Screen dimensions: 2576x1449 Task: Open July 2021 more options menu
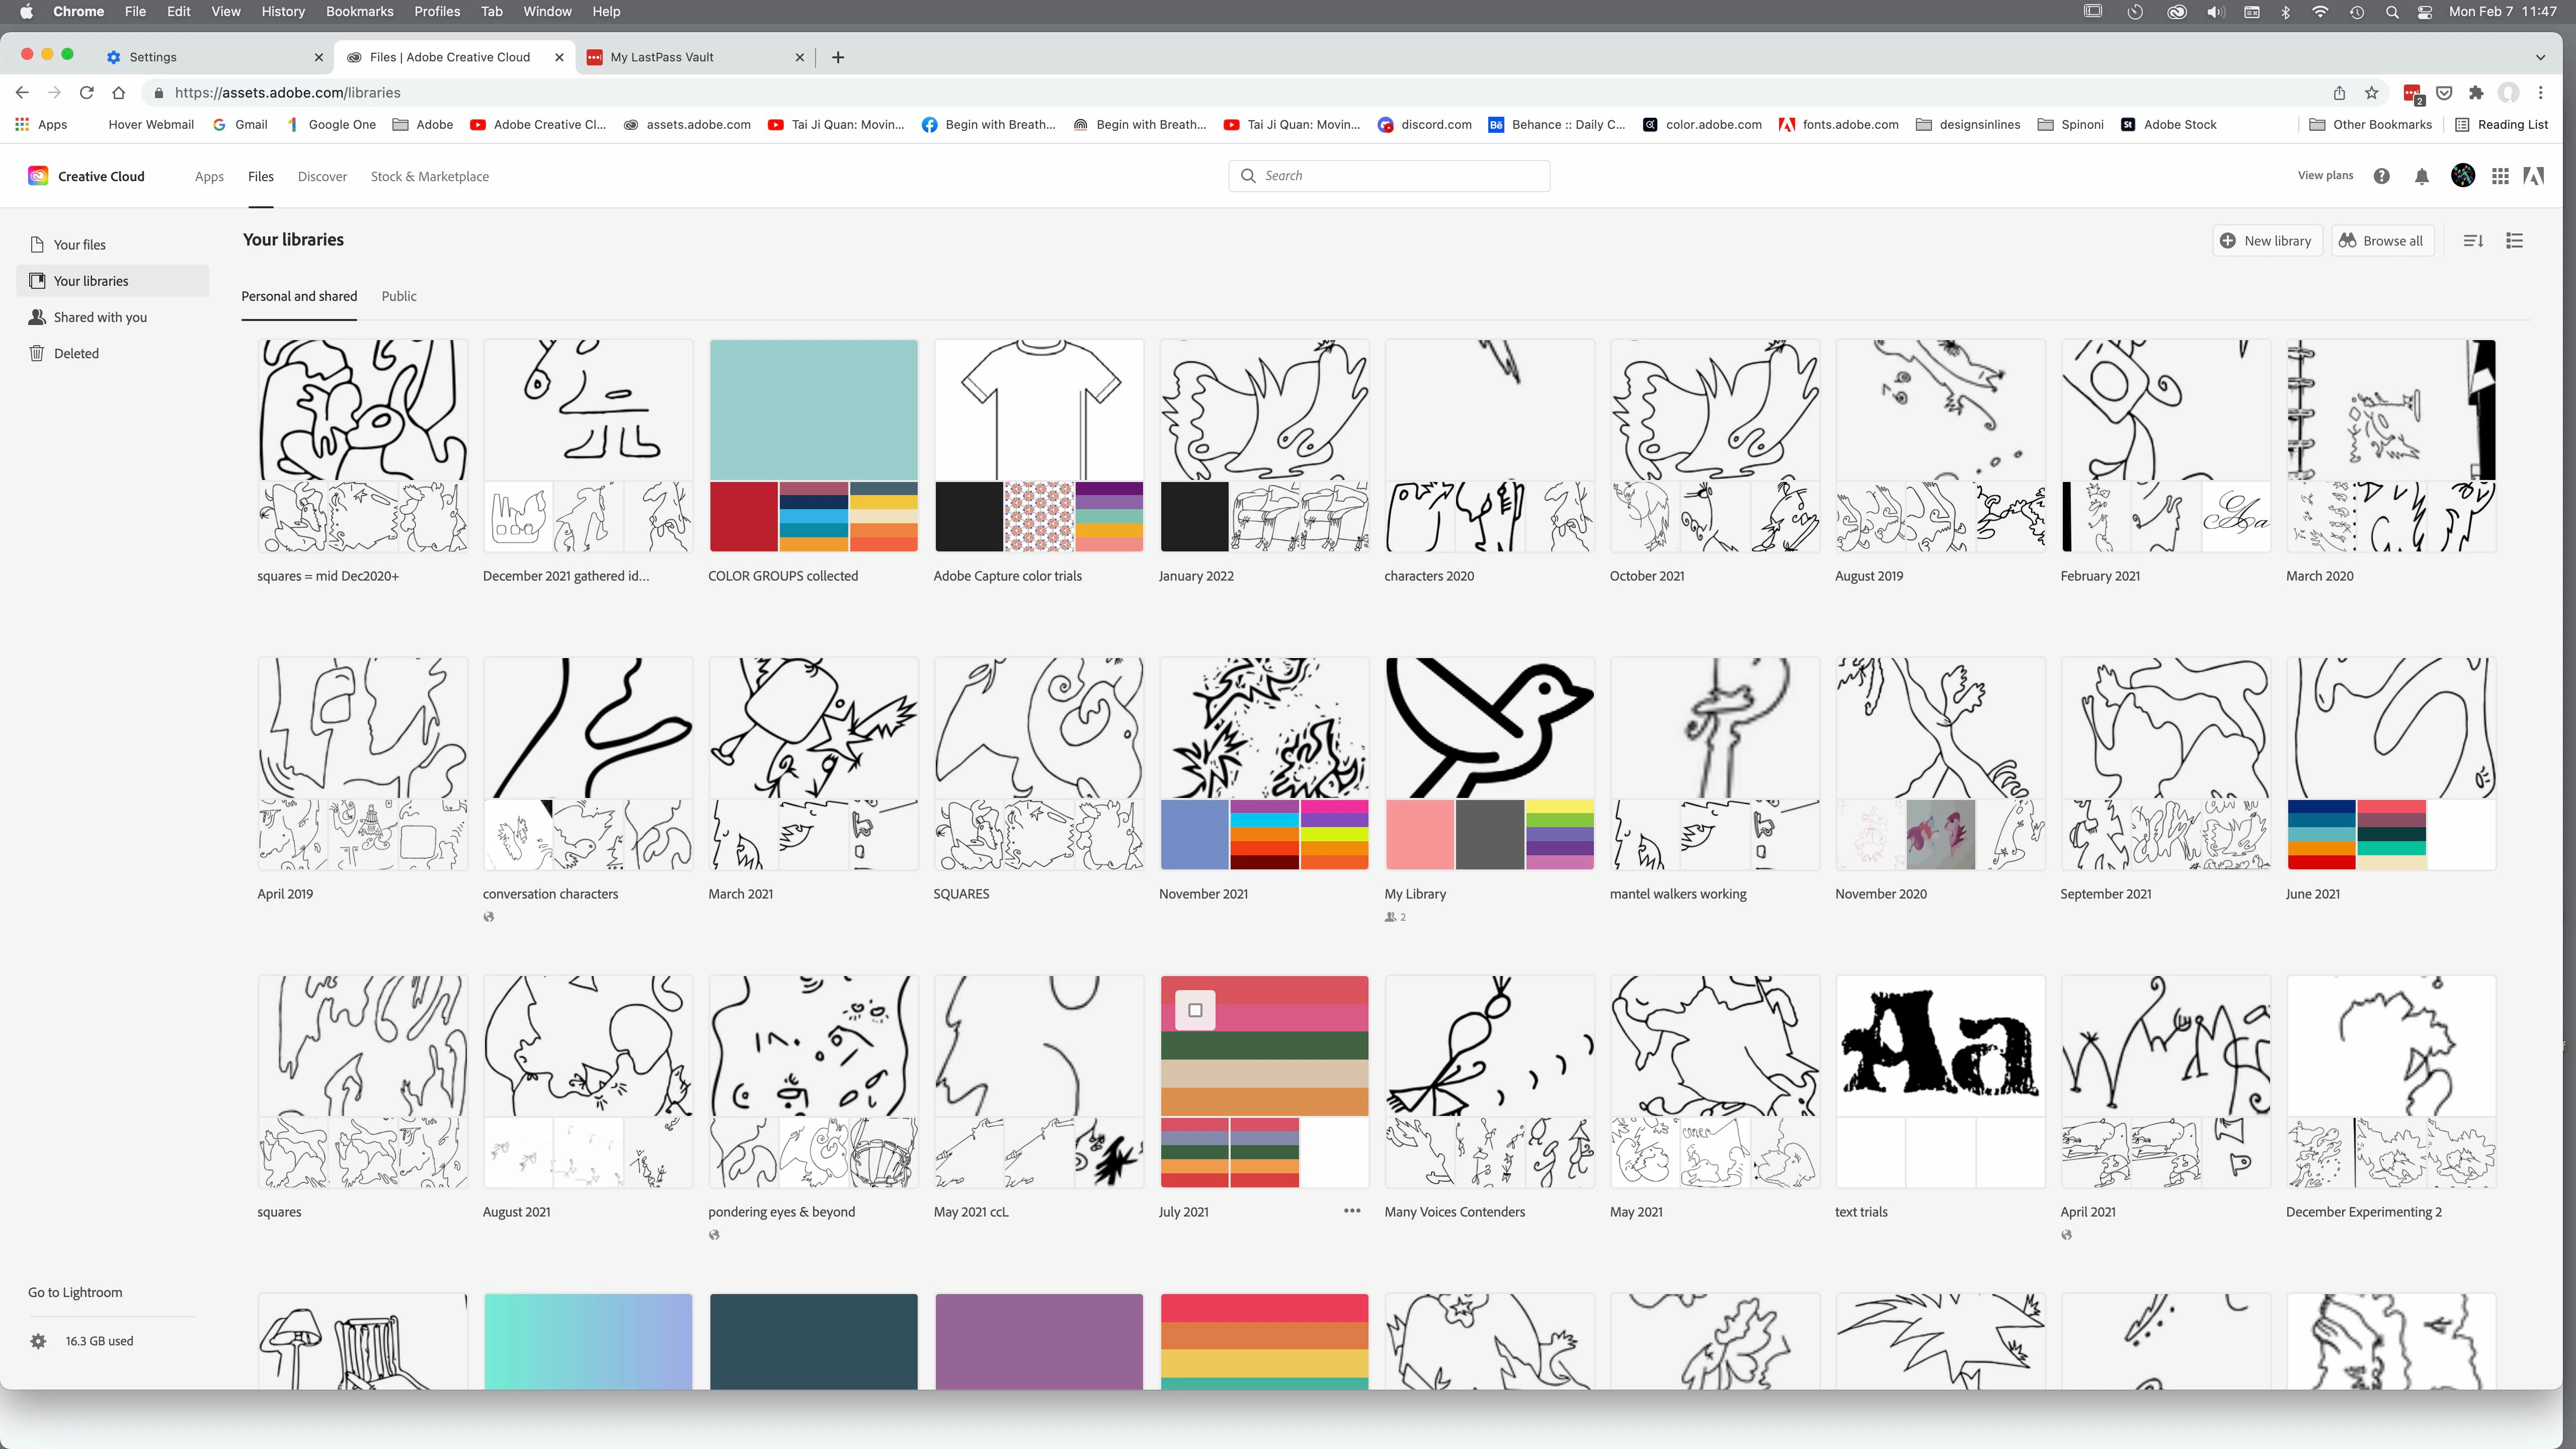tap(1352, 1211)
